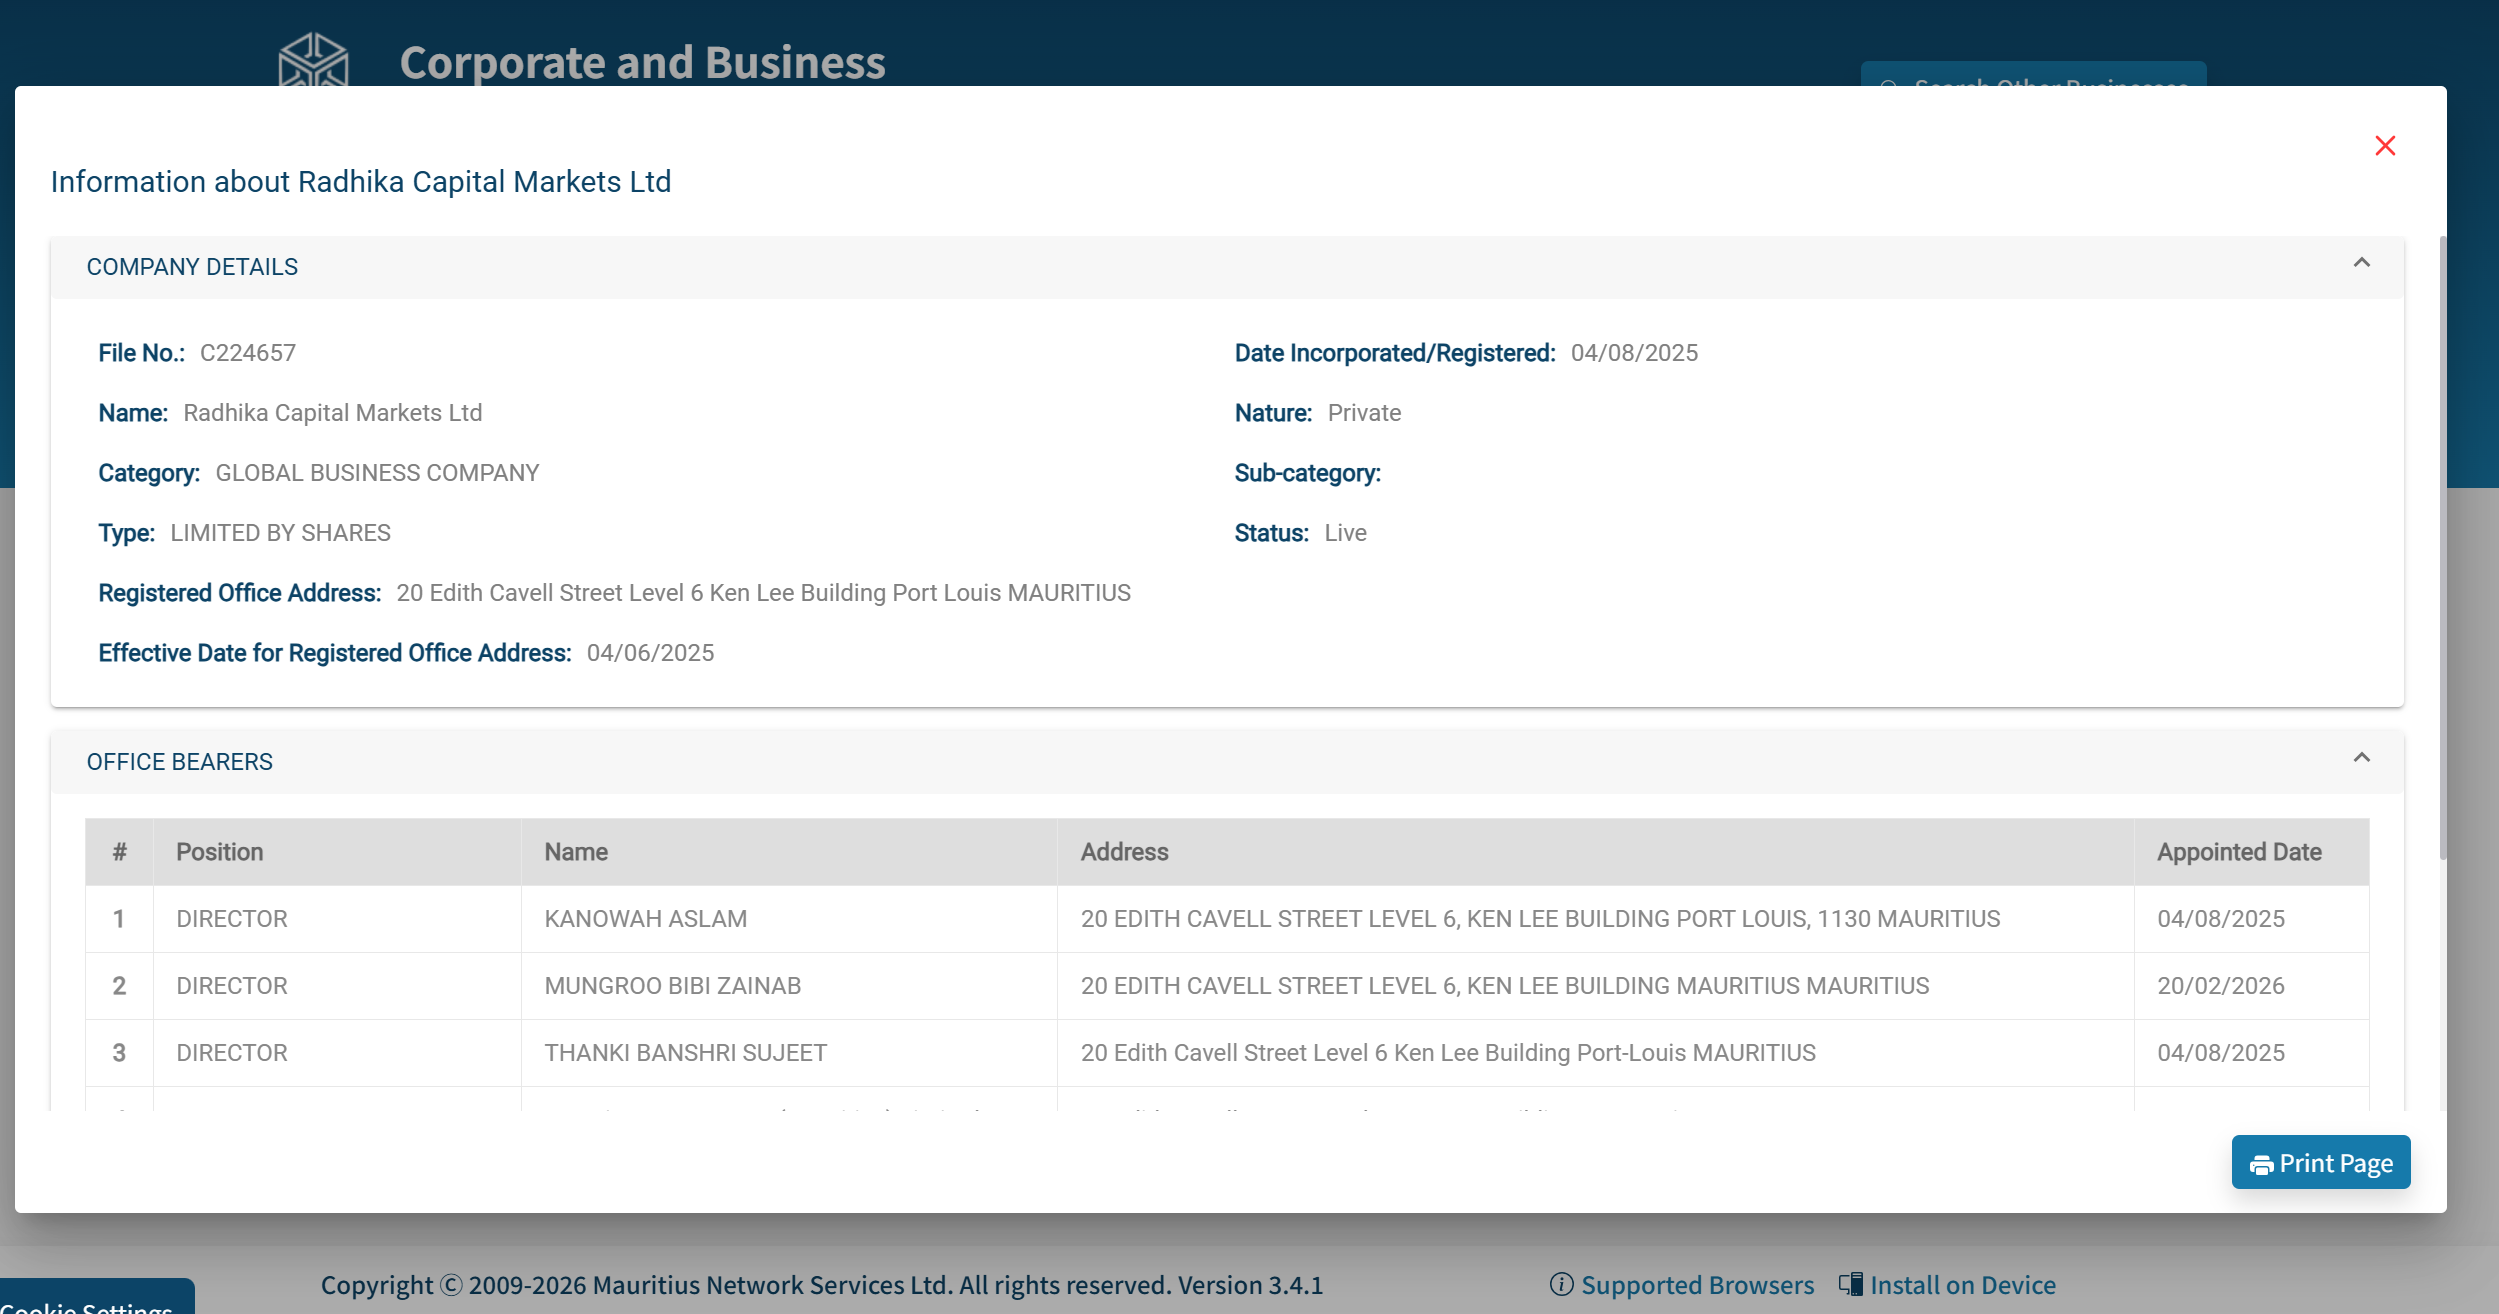Open the Install on Device link
The height and width of the screenshot is (1314, 2499).
1963,1285
